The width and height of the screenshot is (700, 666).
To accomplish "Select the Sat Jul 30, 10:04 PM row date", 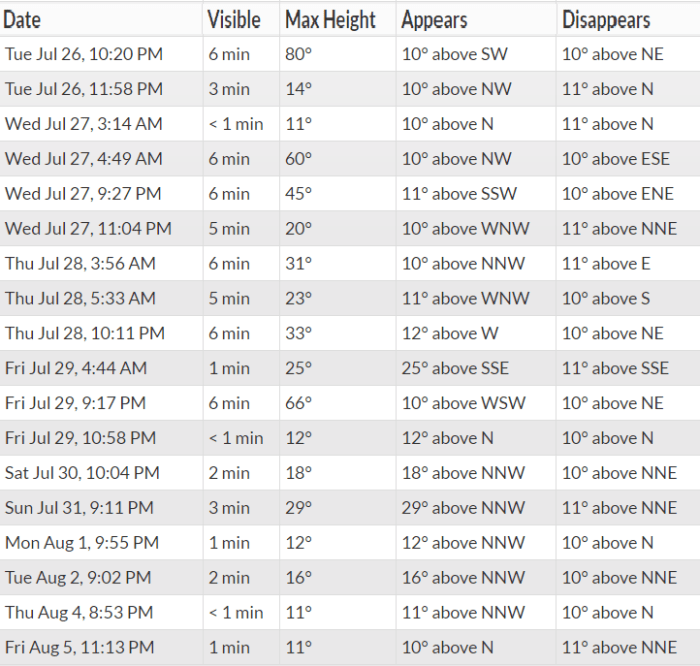I will 82,473.
